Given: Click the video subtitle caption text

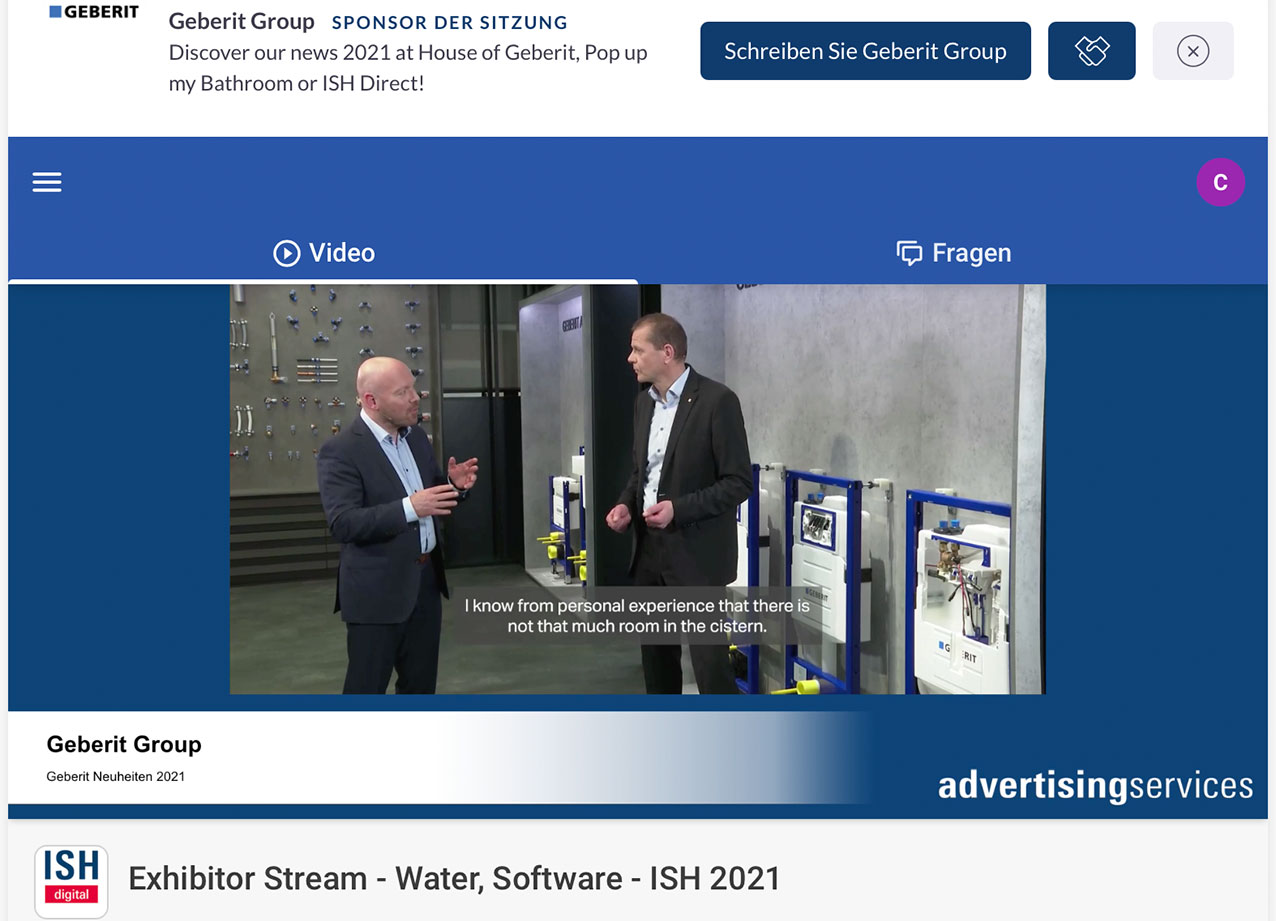Looking at the screenshot, I should [x=637, y=616].
